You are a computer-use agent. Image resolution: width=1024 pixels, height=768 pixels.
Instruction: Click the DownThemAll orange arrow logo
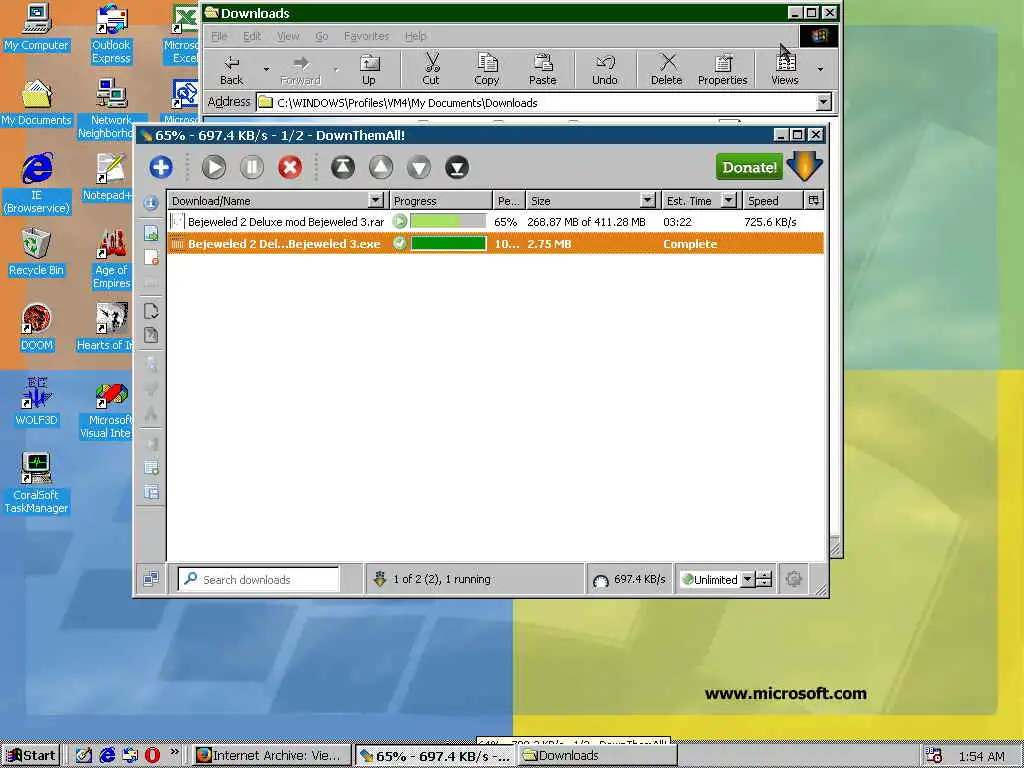pyautogui.click(x=805, y=166)
